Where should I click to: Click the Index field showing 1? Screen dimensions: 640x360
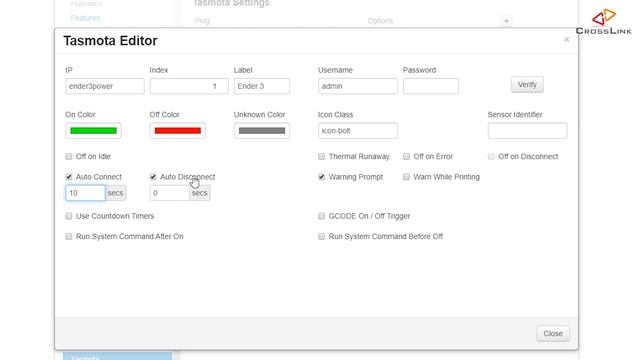(x=189, y=86)
